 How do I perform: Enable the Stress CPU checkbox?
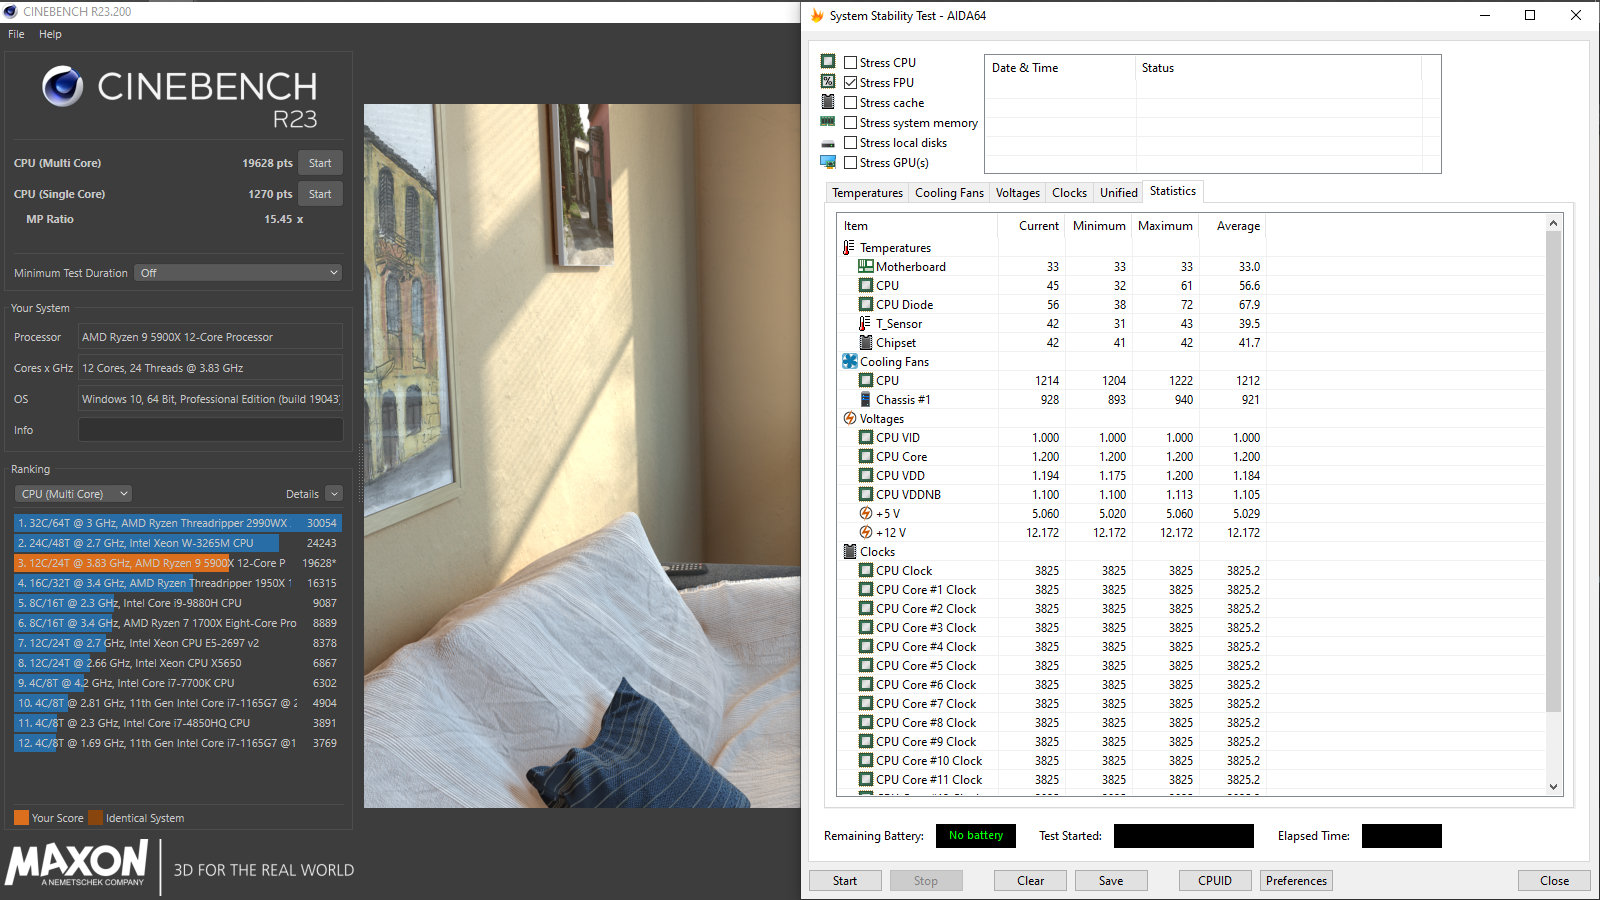click(850, 62)
